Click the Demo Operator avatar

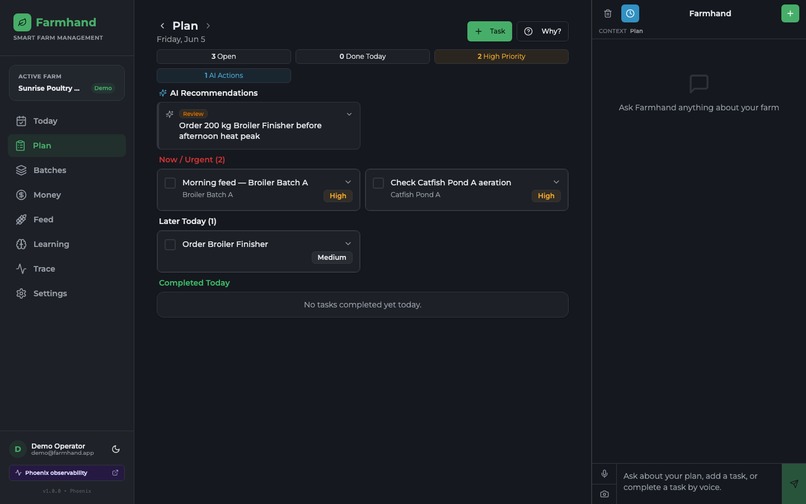[18, 449]
